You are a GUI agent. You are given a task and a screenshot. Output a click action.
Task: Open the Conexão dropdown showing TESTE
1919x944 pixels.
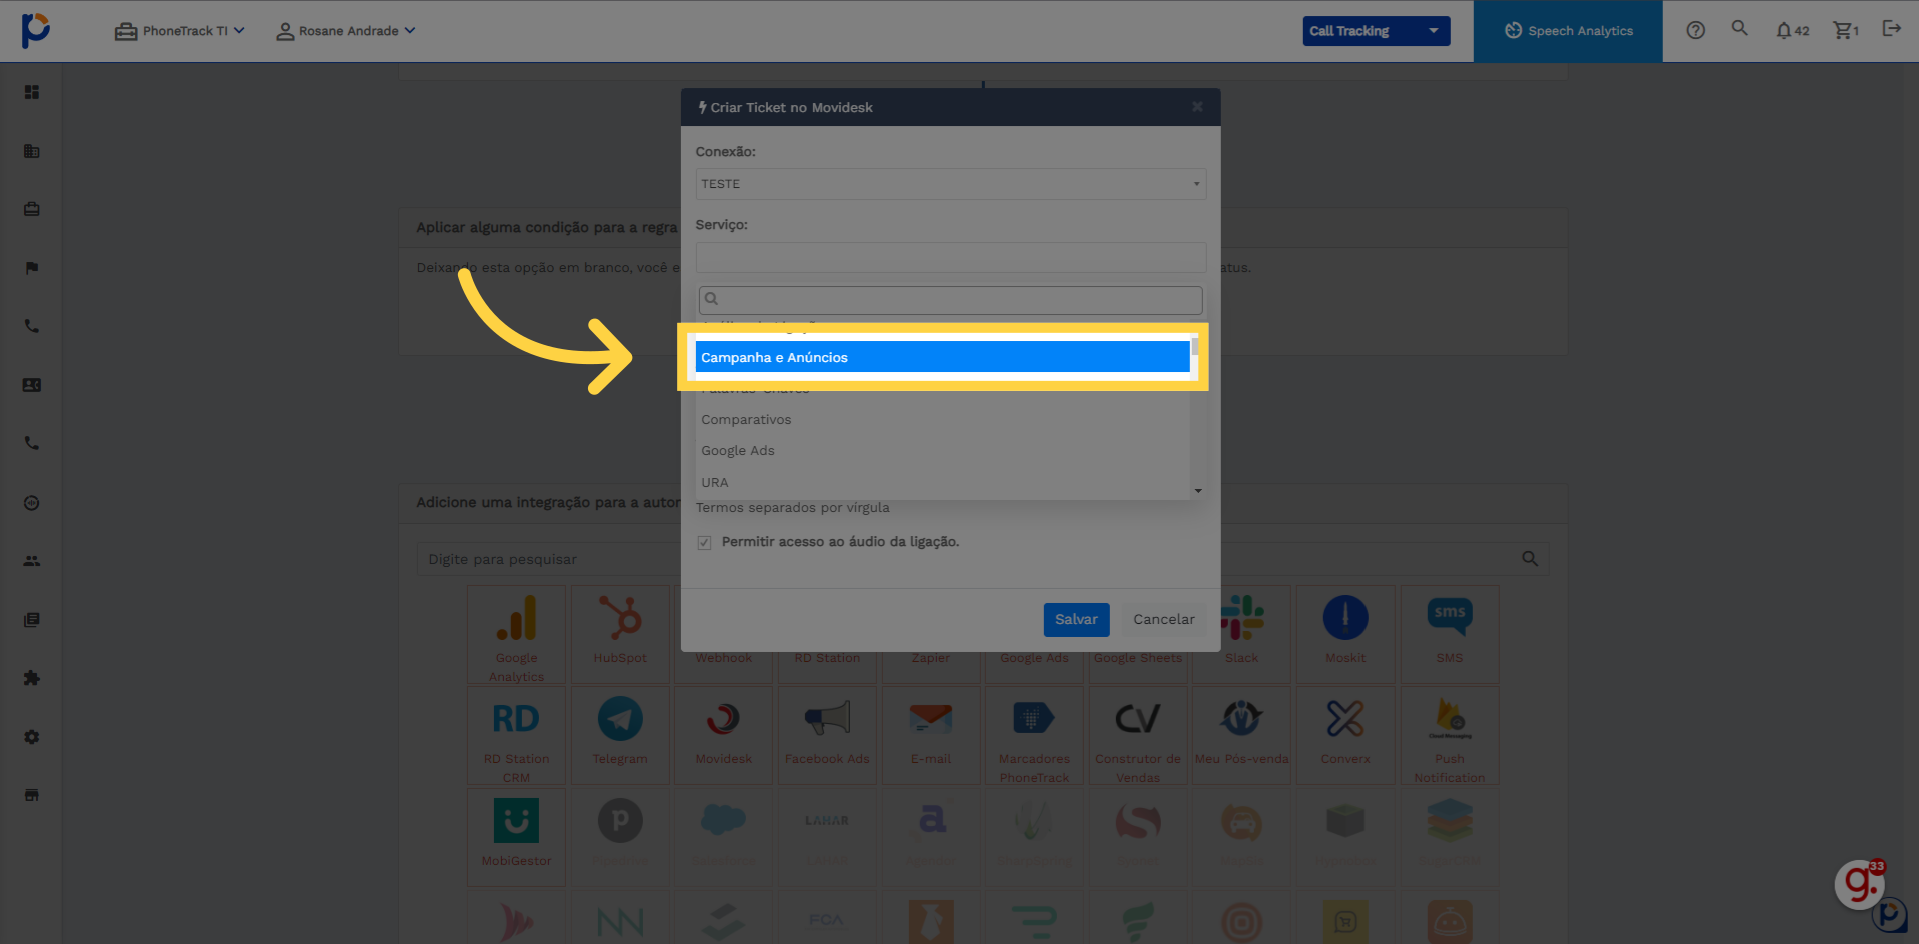click(950, 184)
